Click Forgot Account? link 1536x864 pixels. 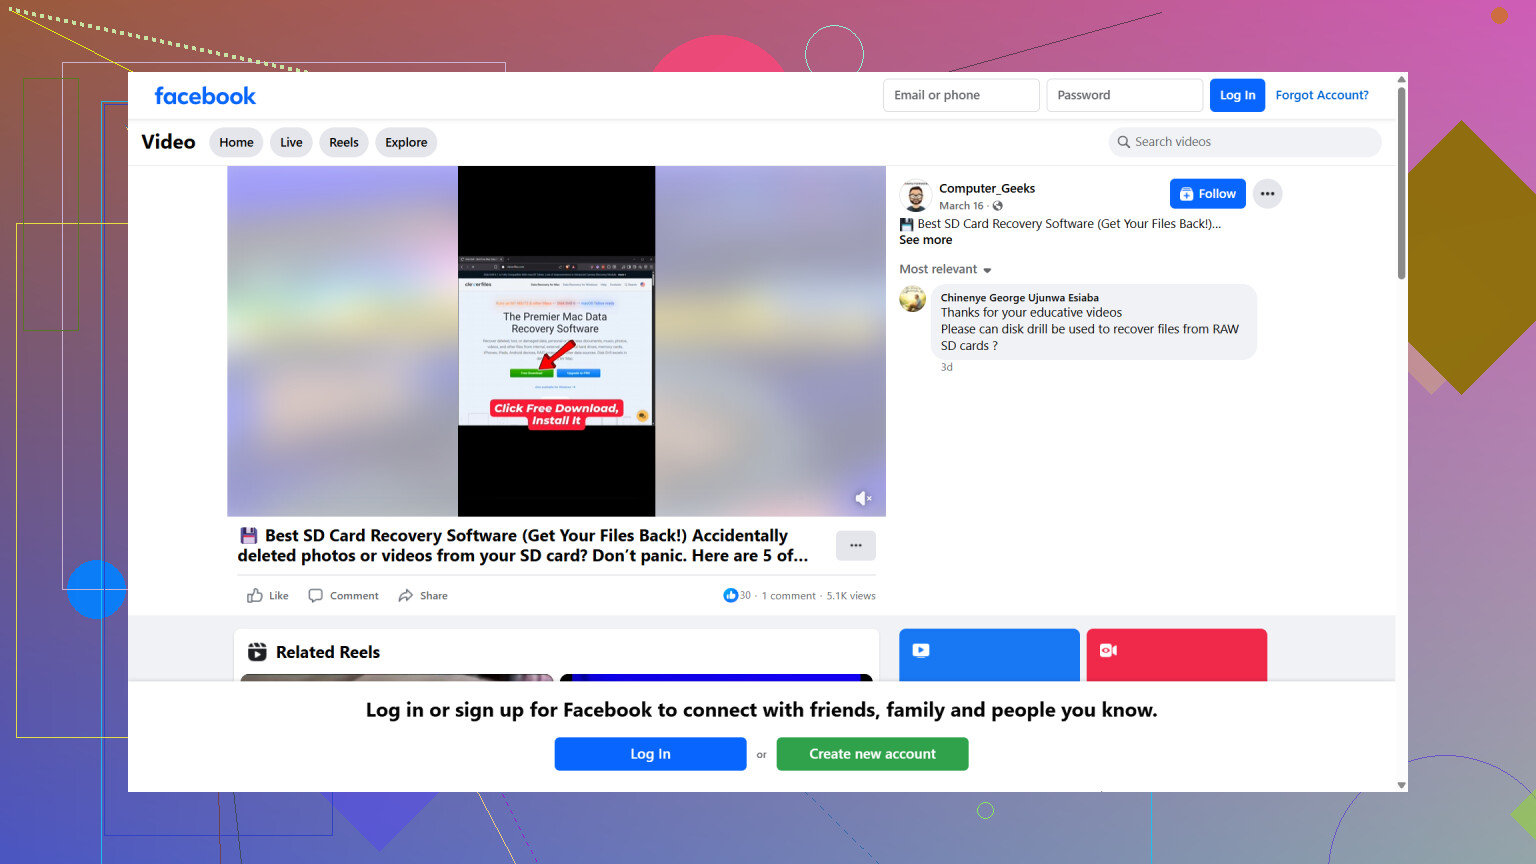[x=1322, y=95]
